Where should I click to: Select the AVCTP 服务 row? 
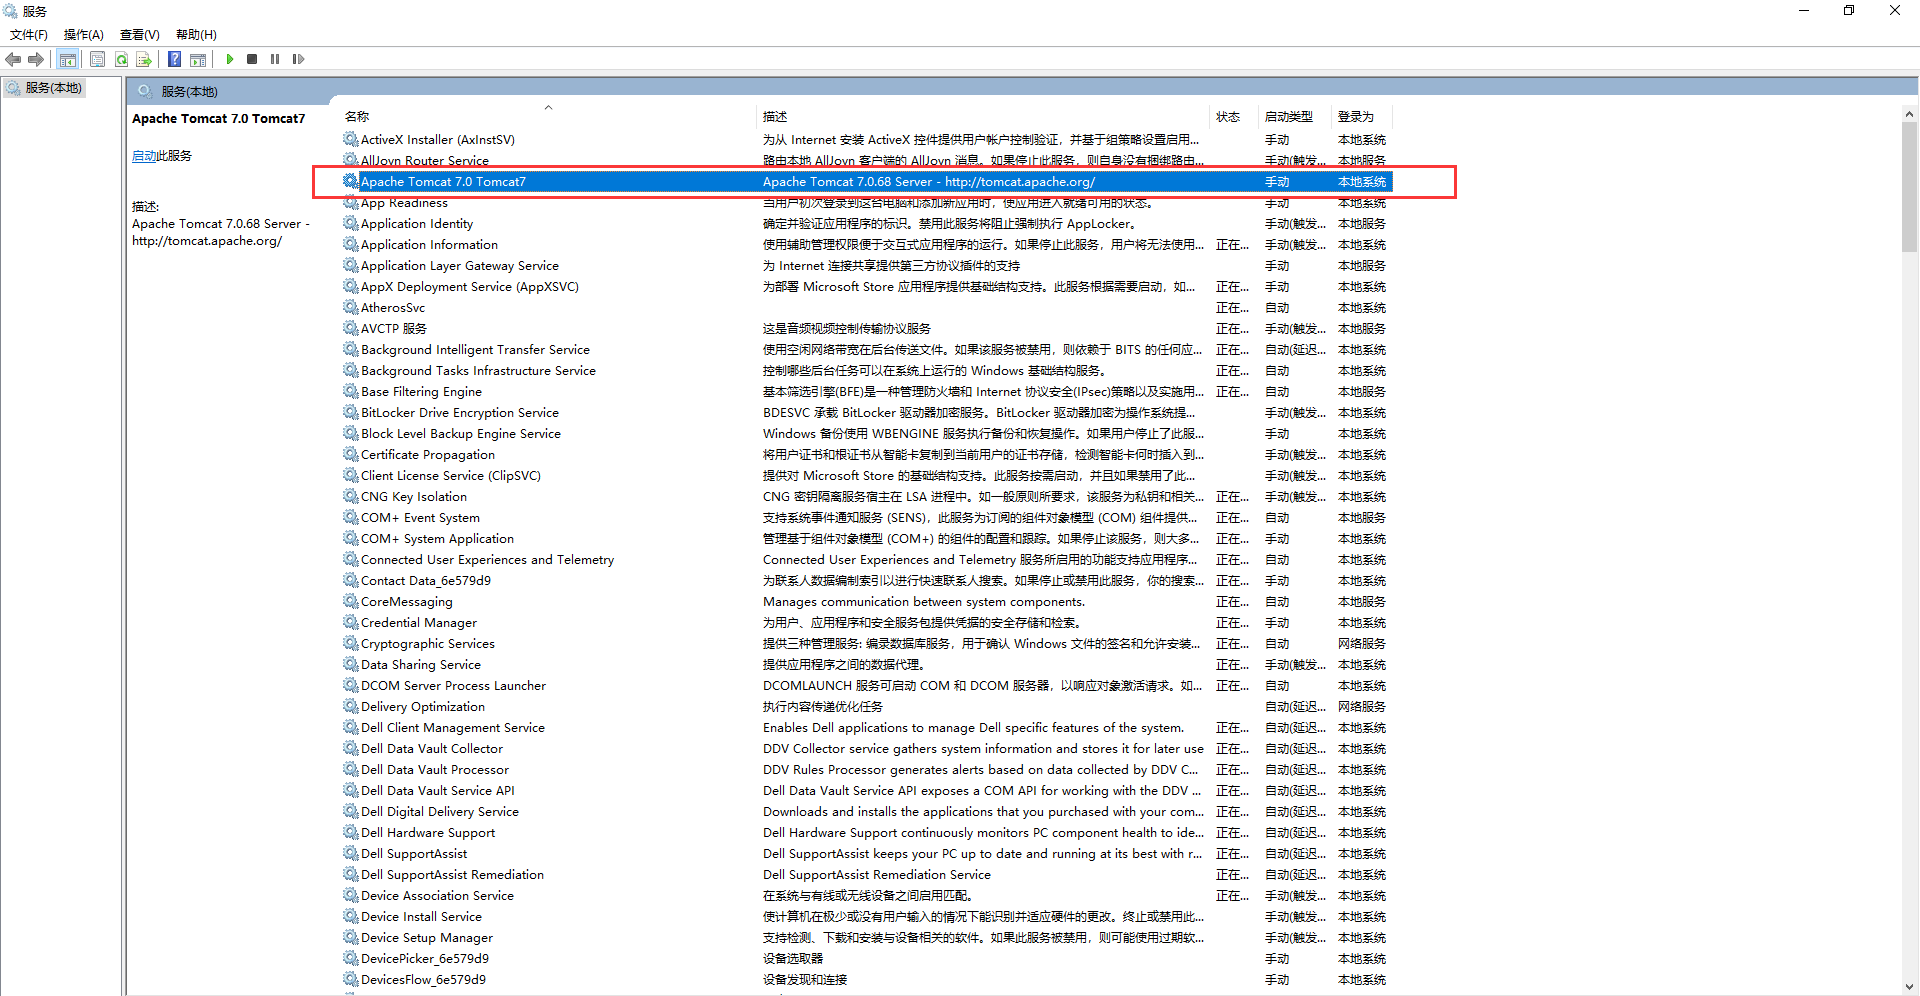point(866,328)
